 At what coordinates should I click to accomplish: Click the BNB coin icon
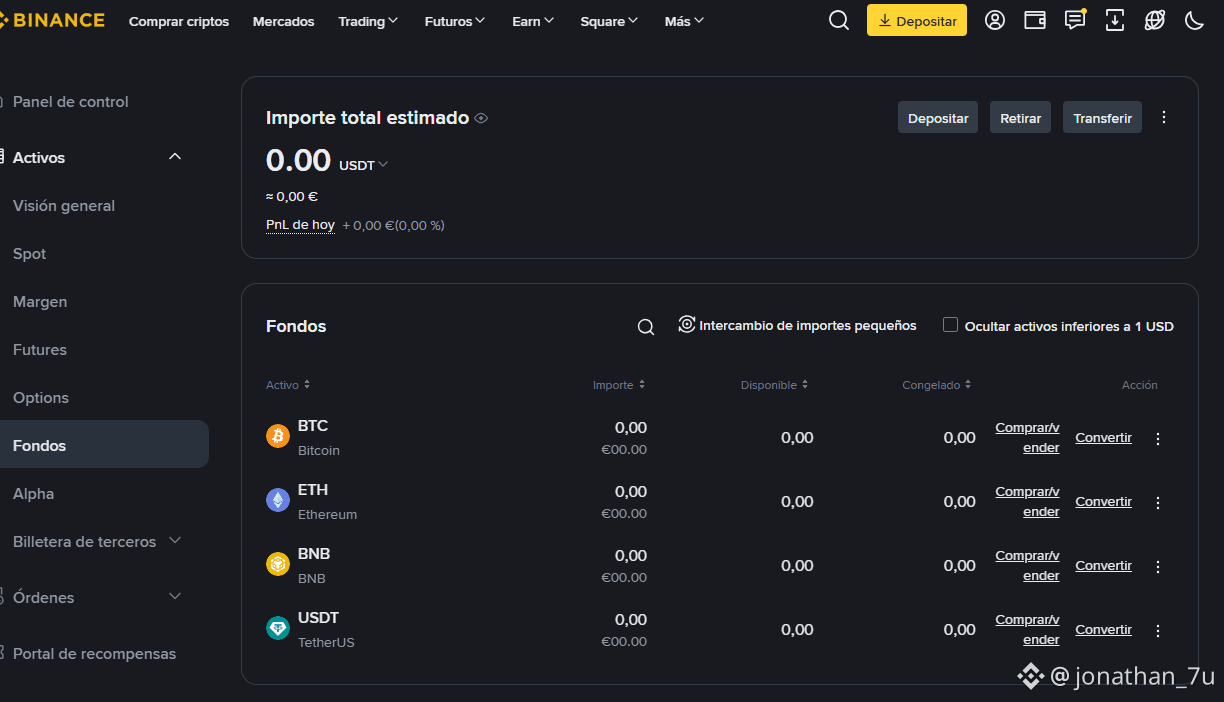click(x=278, y=565)
